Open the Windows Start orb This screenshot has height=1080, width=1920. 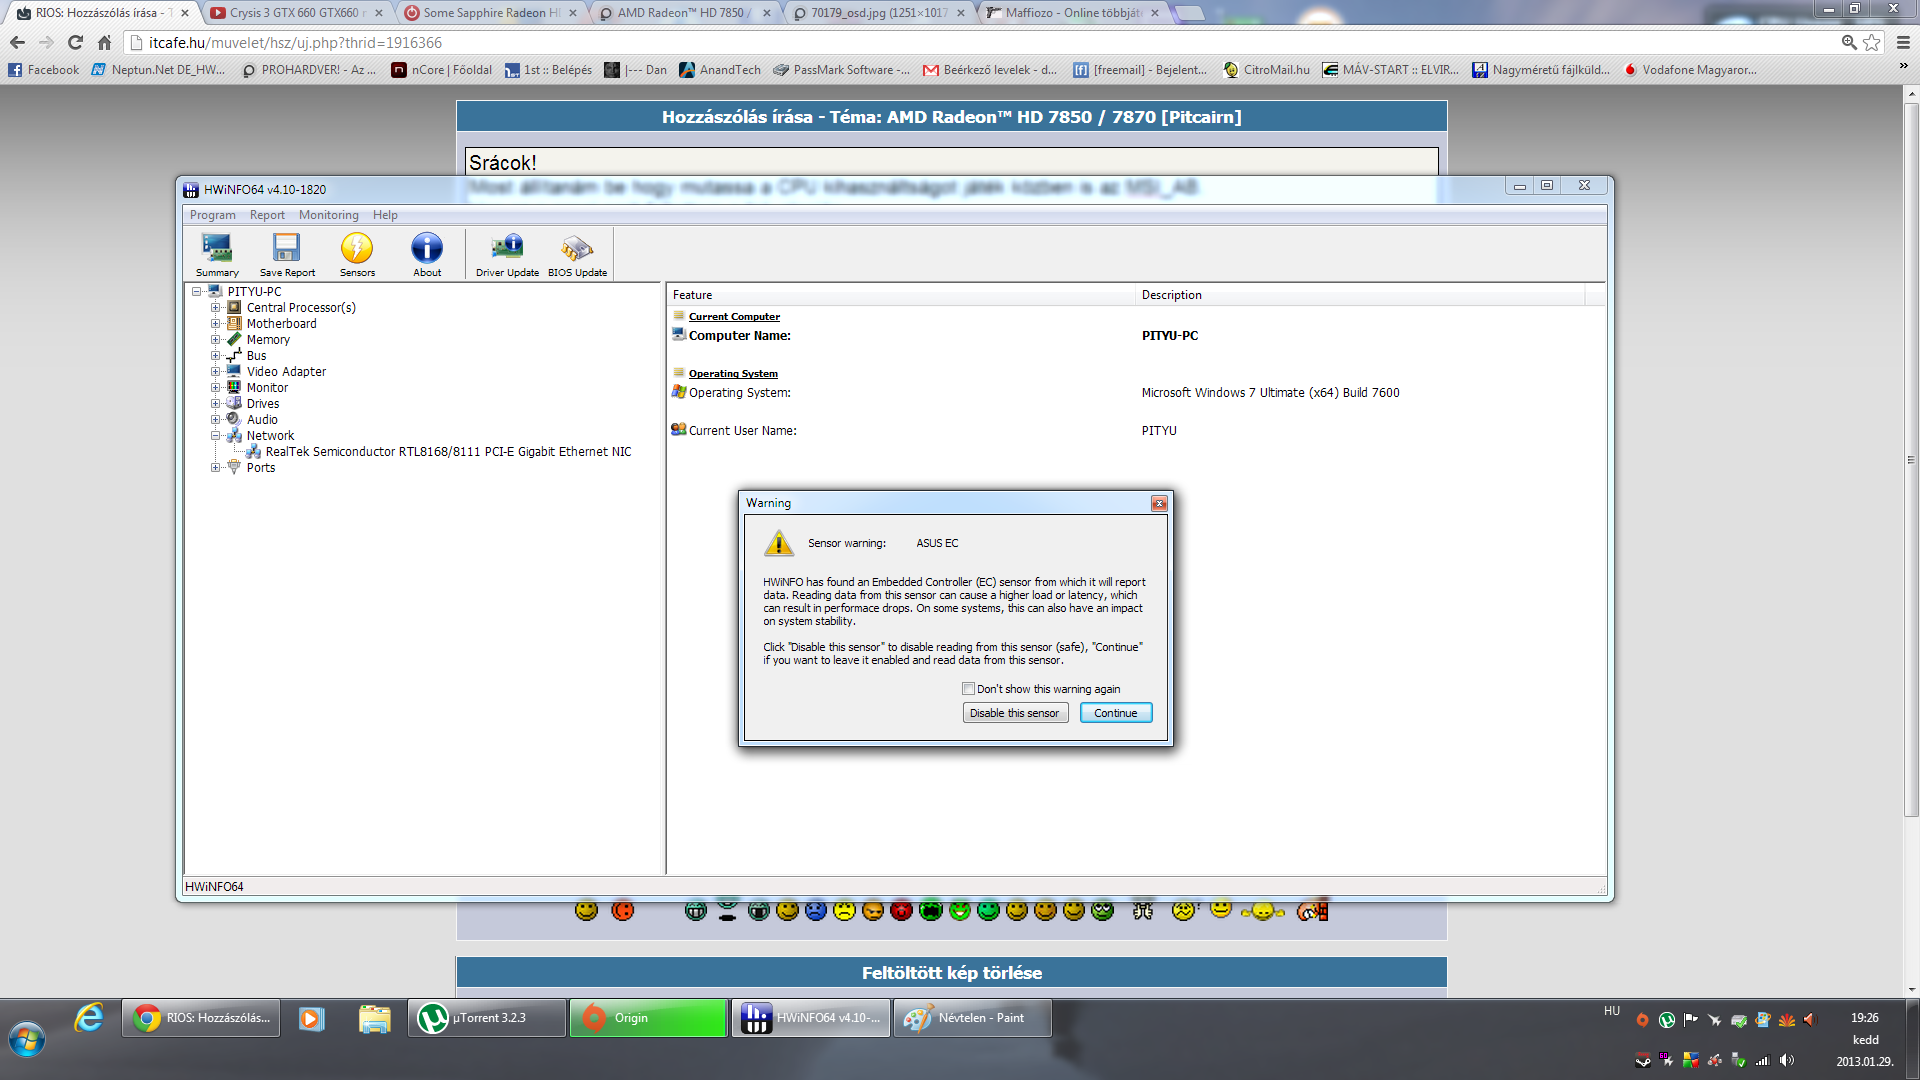(27, 1040)
